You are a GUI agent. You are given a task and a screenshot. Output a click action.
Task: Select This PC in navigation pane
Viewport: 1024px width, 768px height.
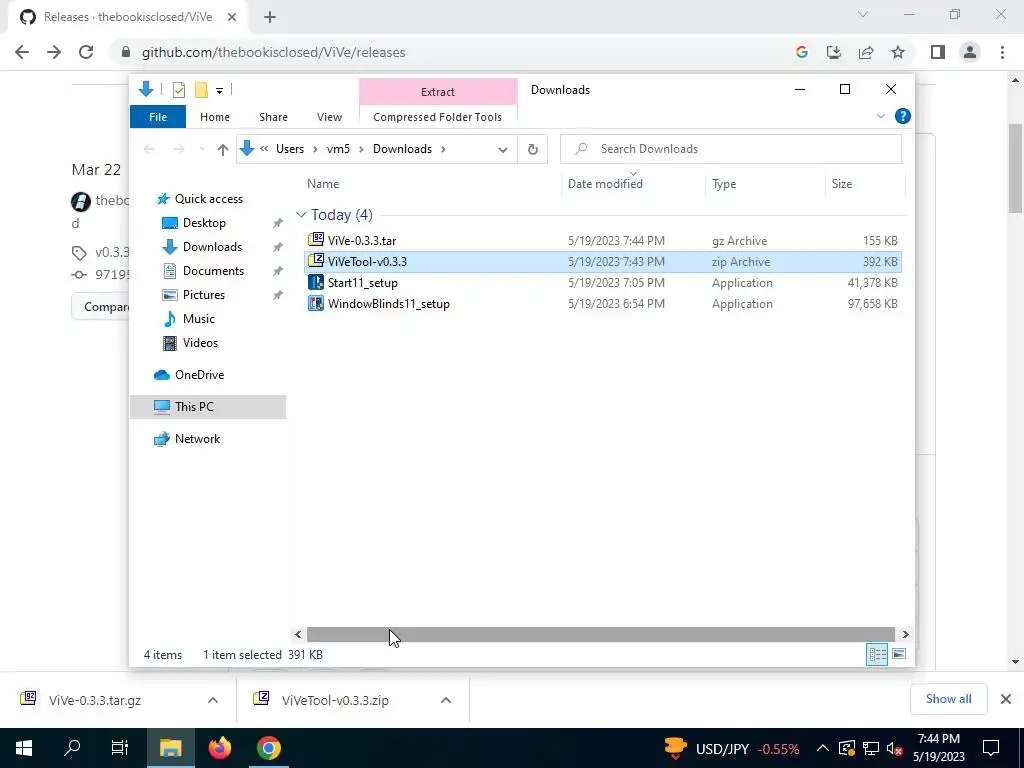pos(194,407)
